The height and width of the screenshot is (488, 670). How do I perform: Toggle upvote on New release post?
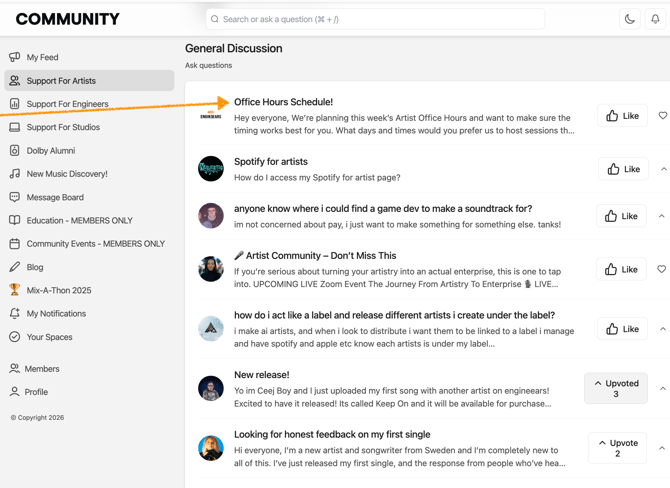coord(615,388)
